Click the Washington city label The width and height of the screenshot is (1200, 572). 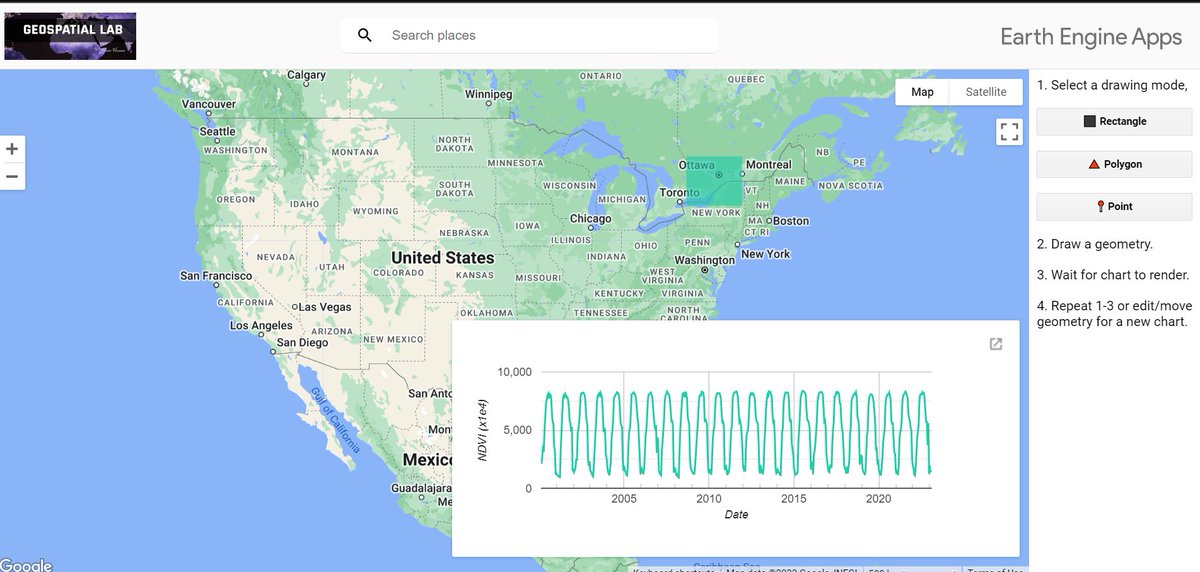[x=704, y=260]
